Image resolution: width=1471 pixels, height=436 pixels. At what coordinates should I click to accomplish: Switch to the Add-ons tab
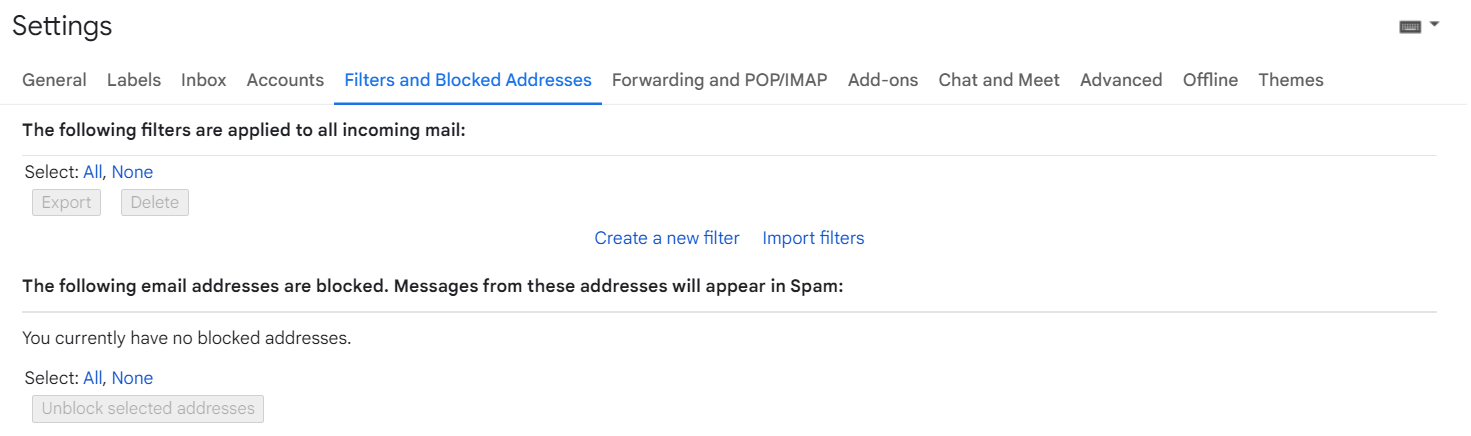coord(883,80)
